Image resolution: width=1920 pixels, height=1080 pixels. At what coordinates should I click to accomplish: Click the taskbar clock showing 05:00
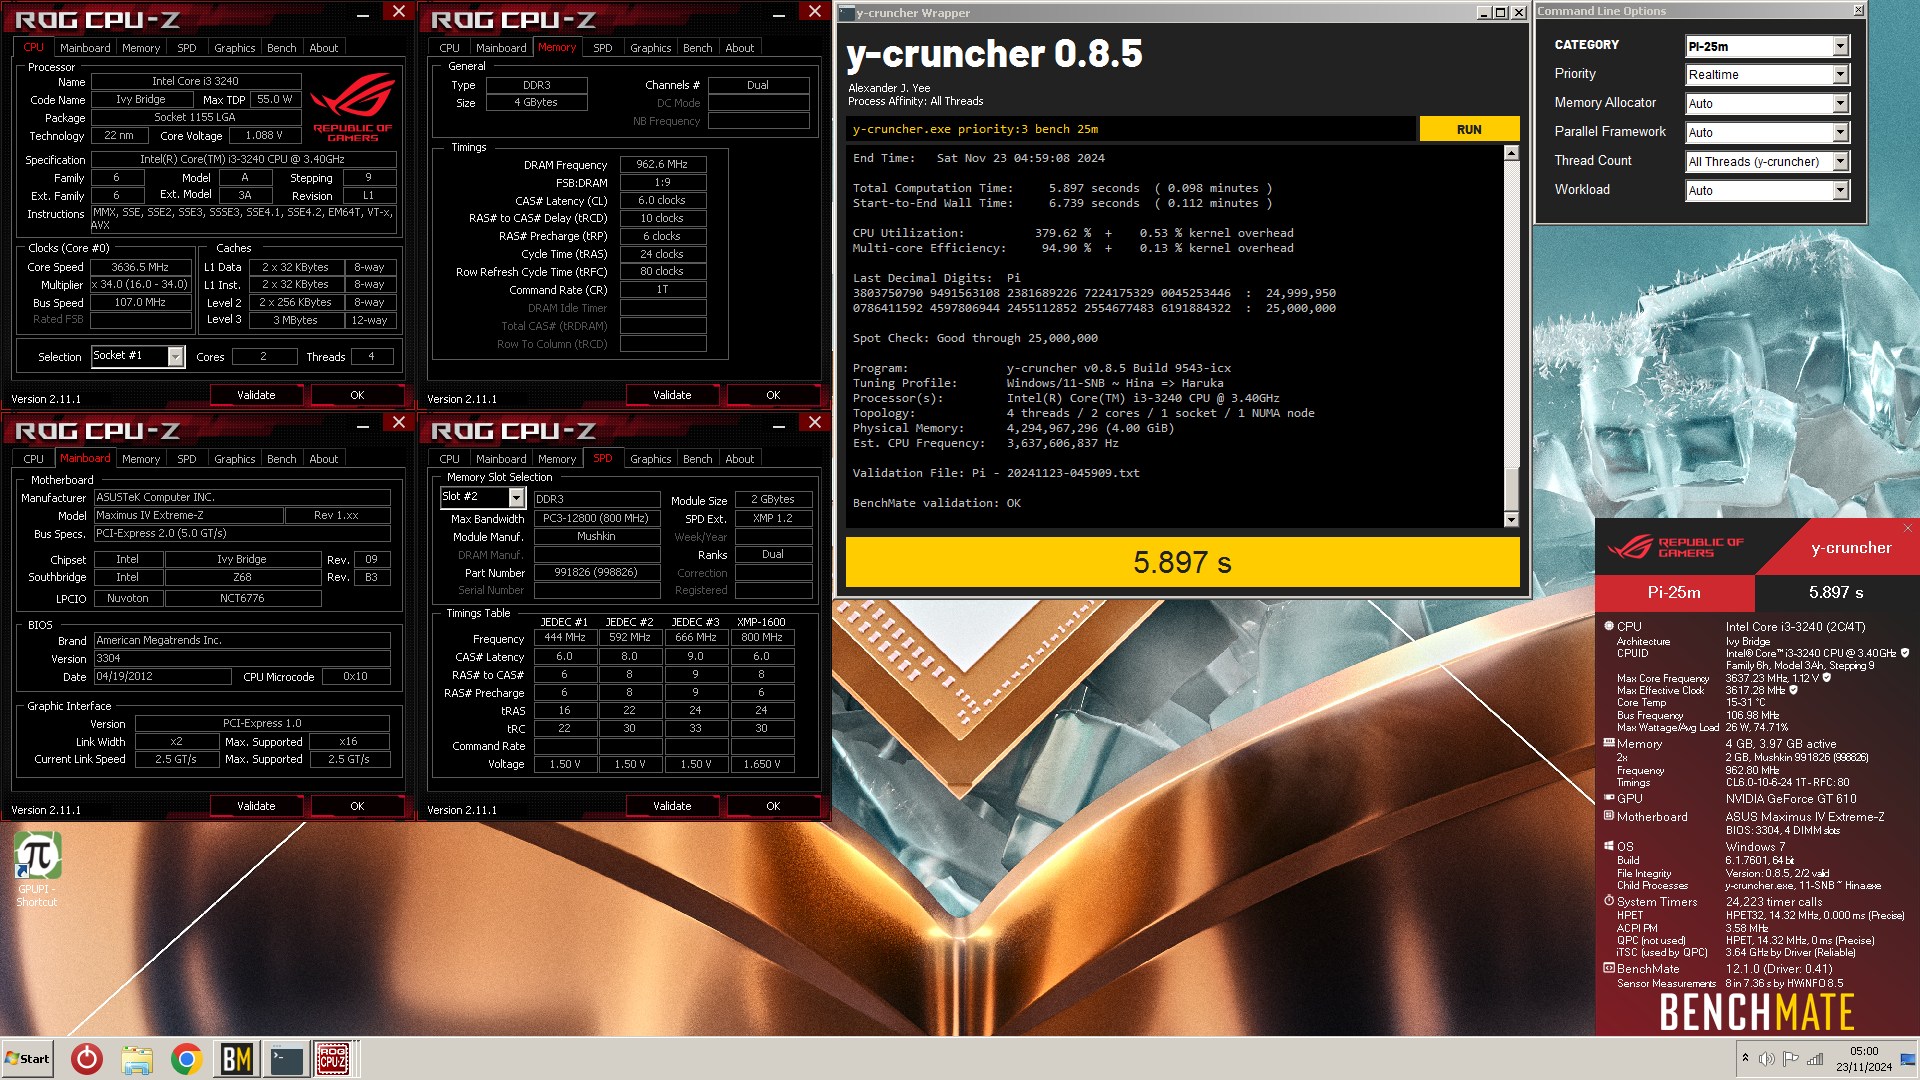[x=1864, y=1059]
